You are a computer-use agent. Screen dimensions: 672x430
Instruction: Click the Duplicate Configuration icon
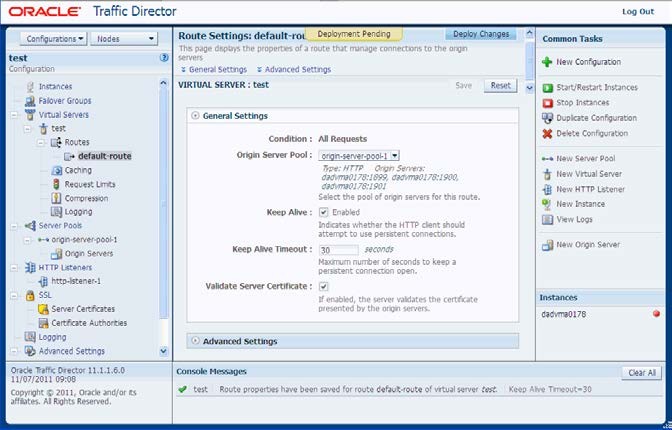click(x=547, y=118)
